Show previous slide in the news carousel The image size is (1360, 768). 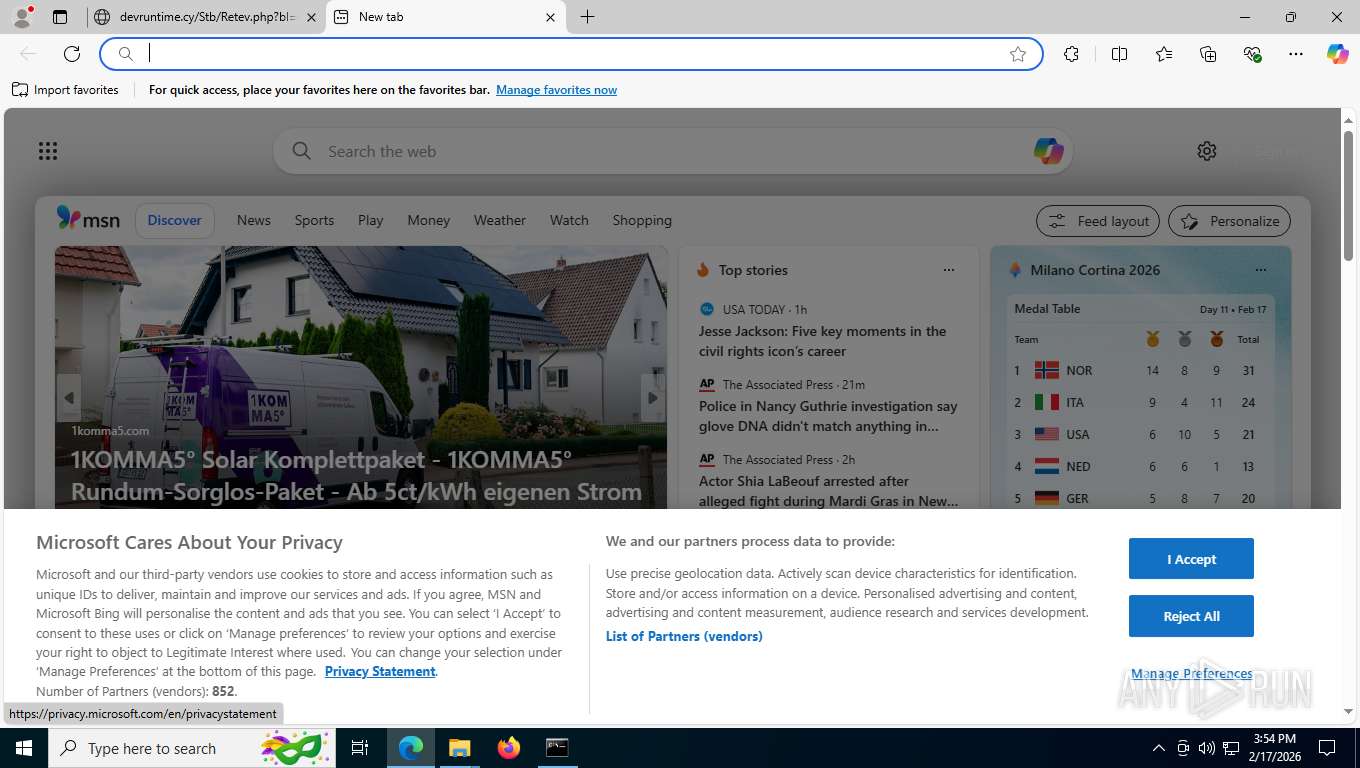point(69,397)
